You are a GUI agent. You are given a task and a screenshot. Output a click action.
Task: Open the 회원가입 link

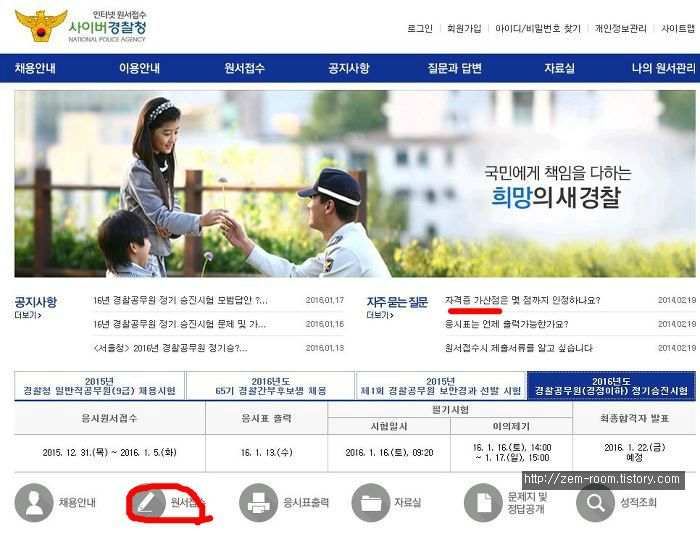click(464, 29)
